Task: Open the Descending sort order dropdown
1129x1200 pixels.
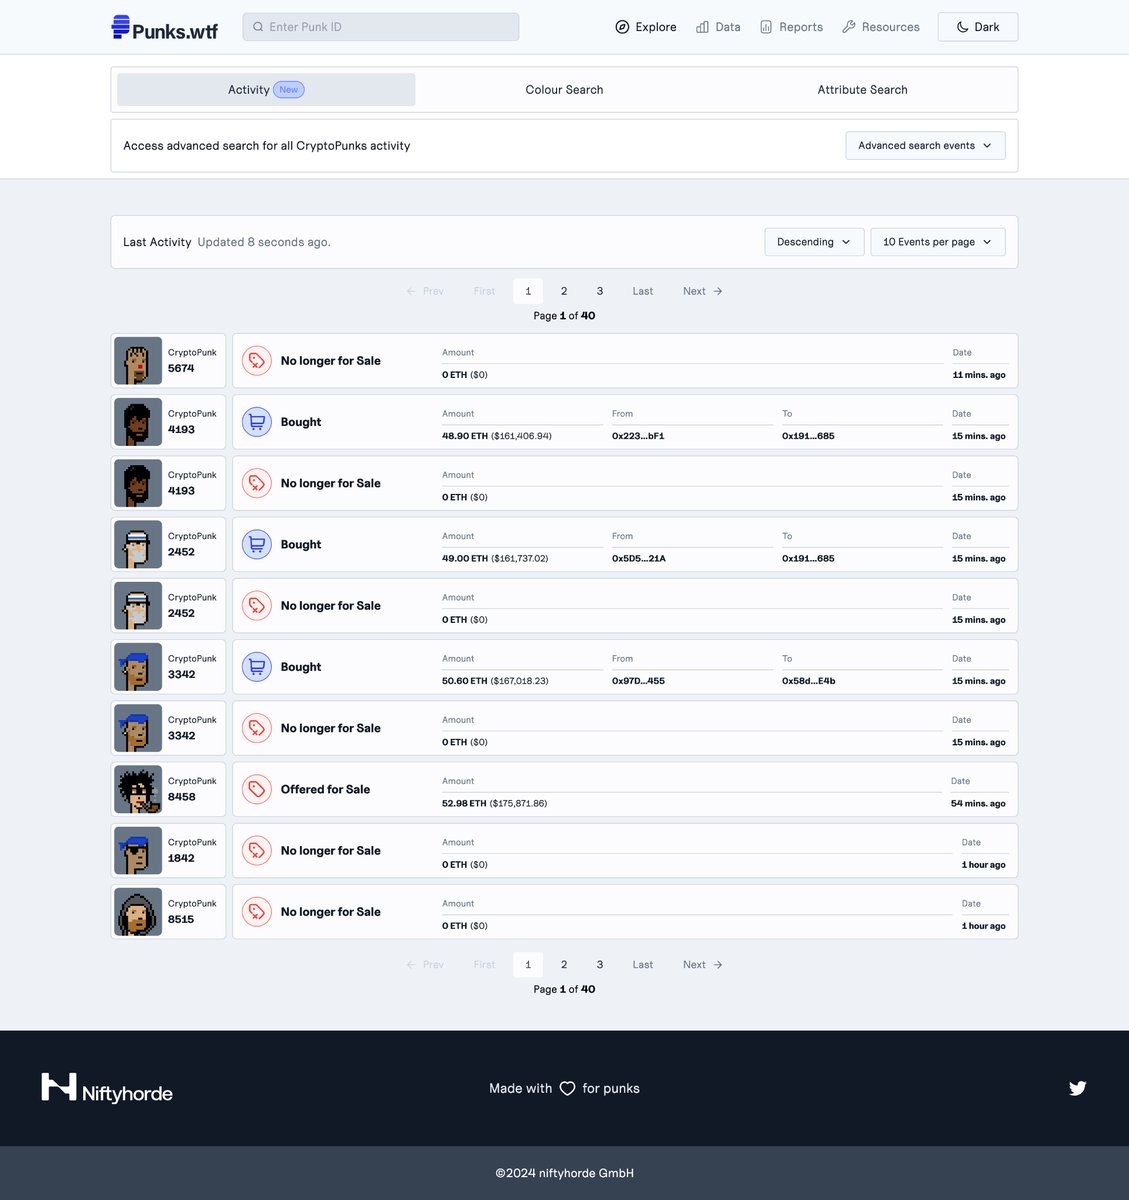Action: pos(814,242)
